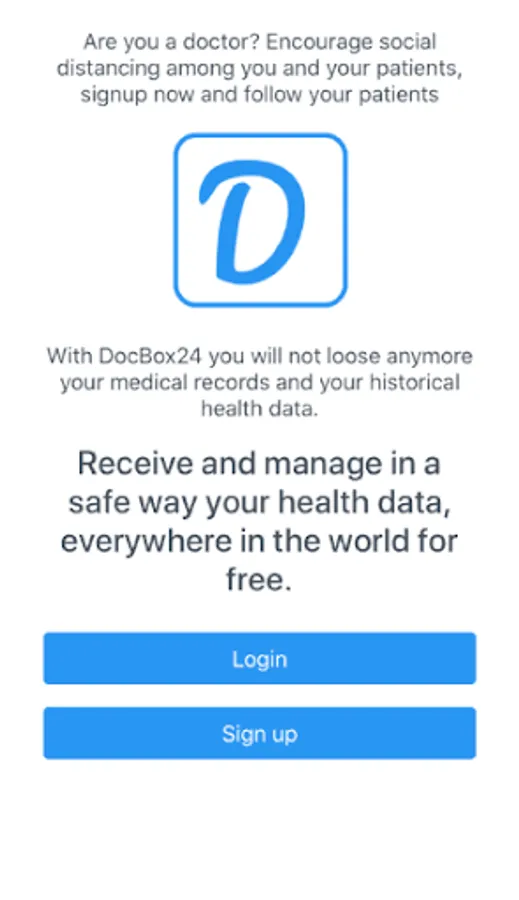Click 'your medical records and your historical' line
This screenshot has height=900, width=519.
pyautogui.click(x=260, y=382)
